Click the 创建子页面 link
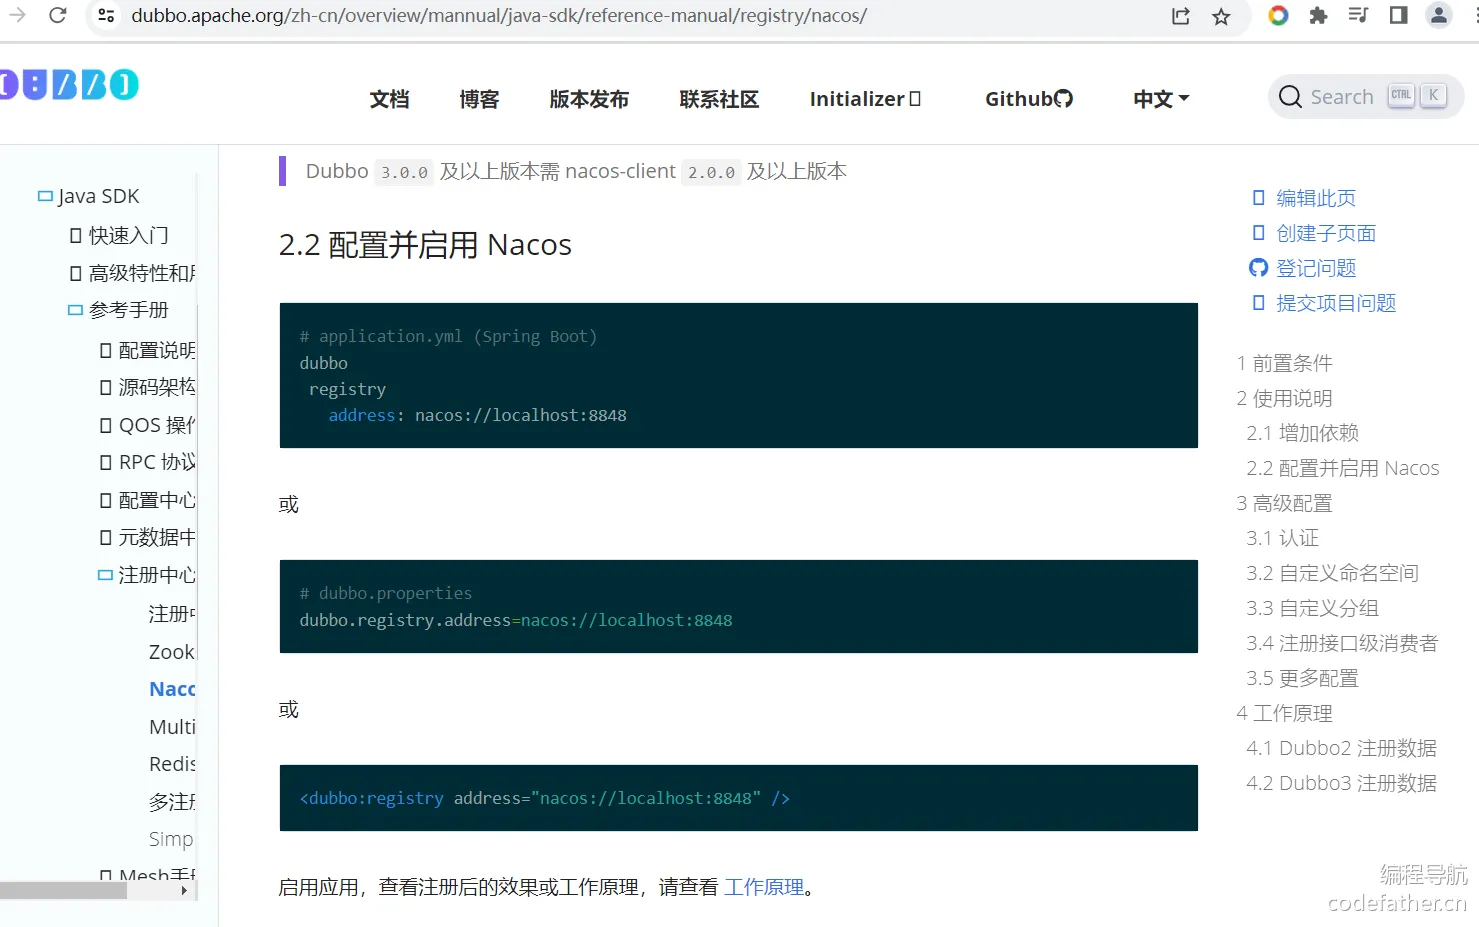The width and height of the screenshot is (1479, 927). click(x=1326, y=233)
